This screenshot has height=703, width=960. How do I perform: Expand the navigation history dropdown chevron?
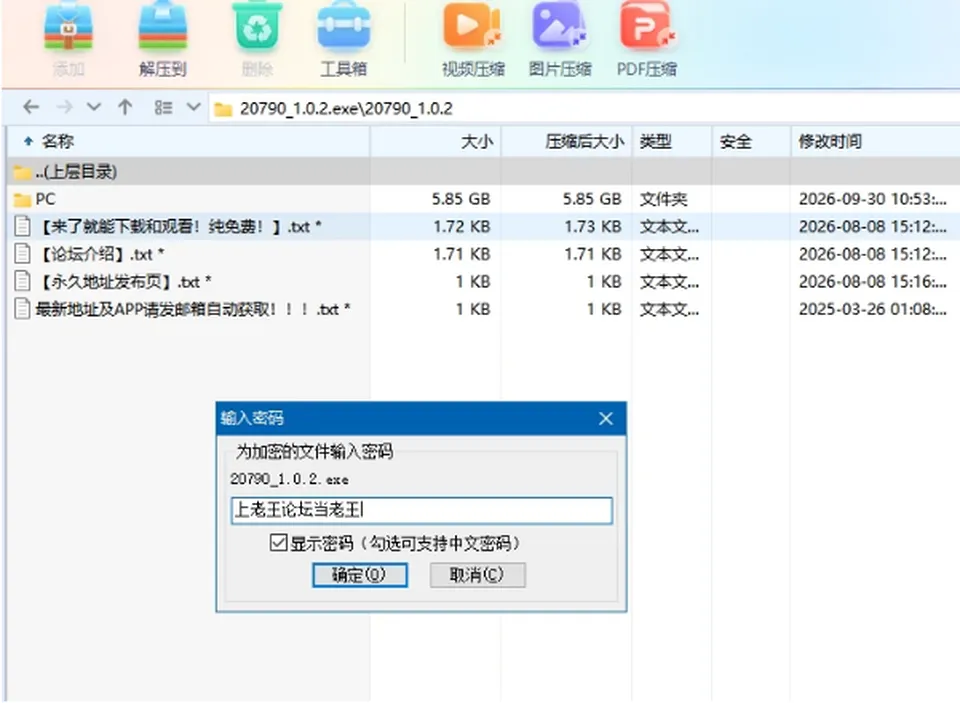click(x=94, y=108)
